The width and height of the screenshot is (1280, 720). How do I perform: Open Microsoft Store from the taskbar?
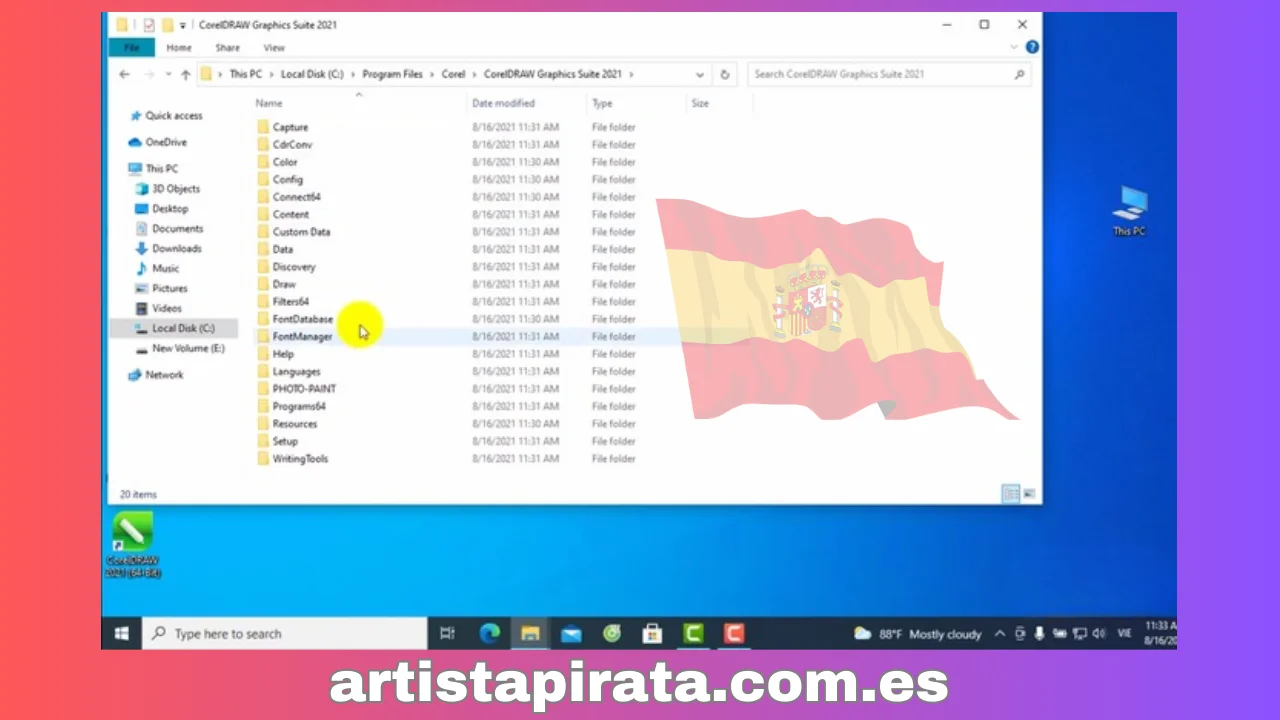point(652,633)
